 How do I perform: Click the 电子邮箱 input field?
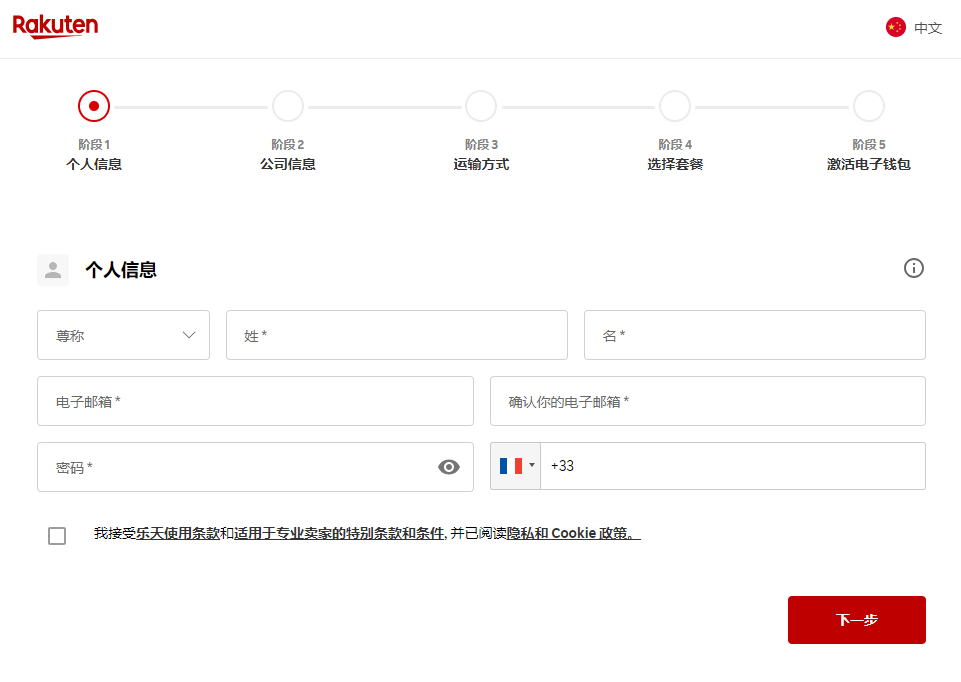point(255,400)
